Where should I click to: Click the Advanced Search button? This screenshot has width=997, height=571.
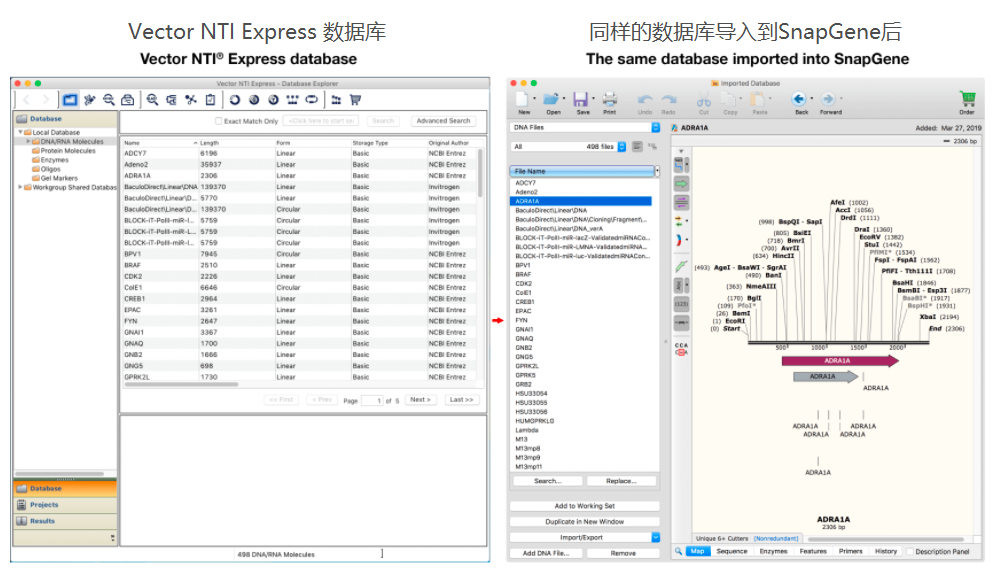pos(443,121)
